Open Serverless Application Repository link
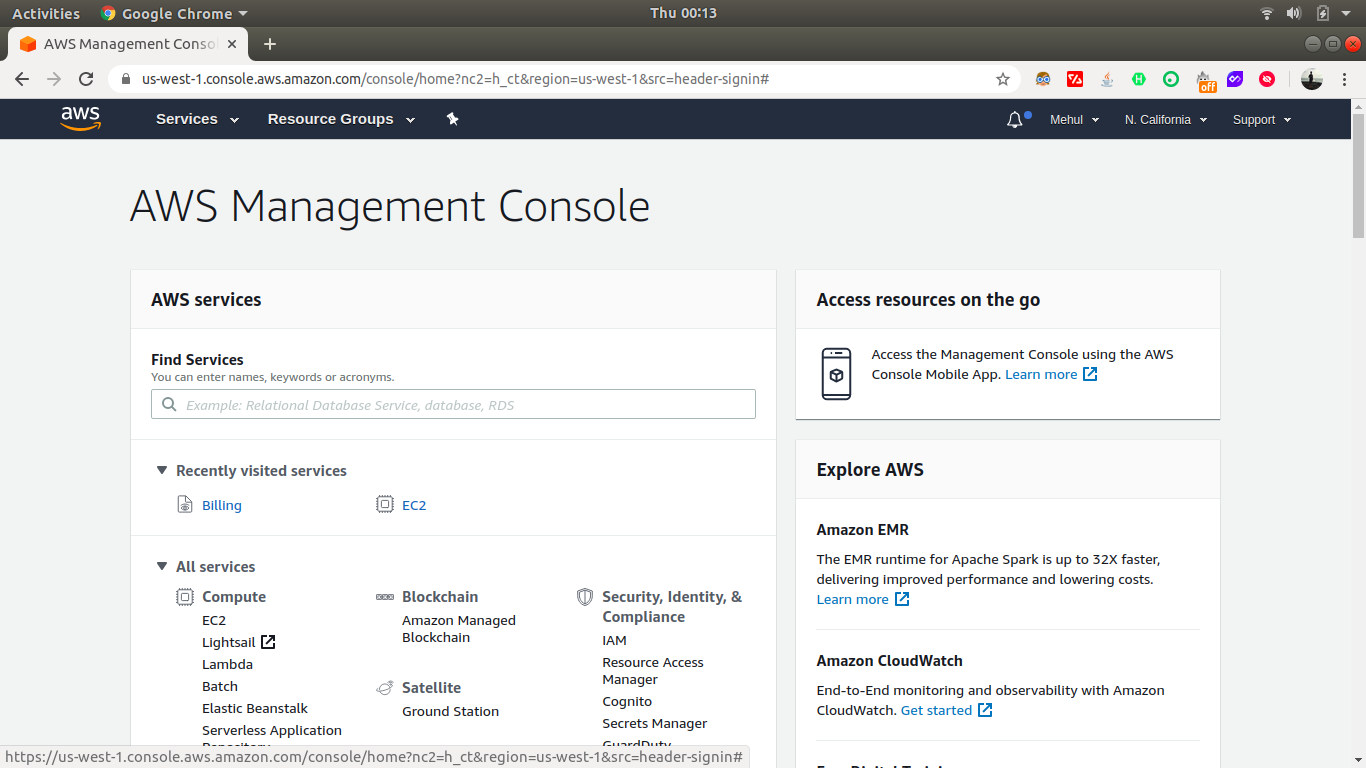The height and width of the screenshot is (768, 1366). pyautogui.click(x=272, y=737)
